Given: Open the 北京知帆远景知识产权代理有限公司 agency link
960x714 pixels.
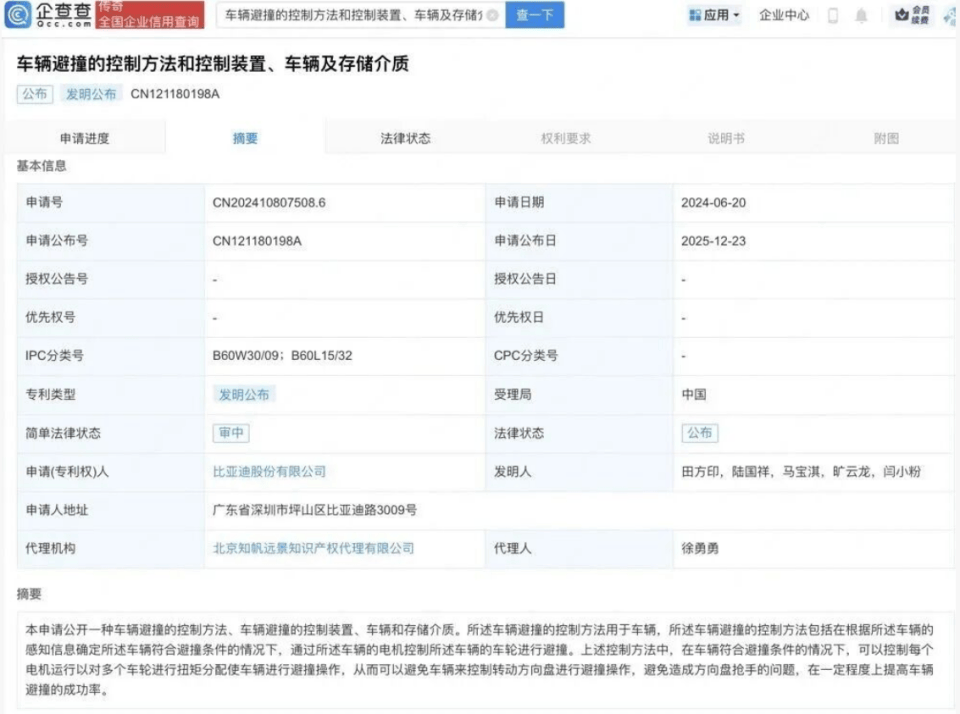Looking at the screenshot, I should point(311,548).
